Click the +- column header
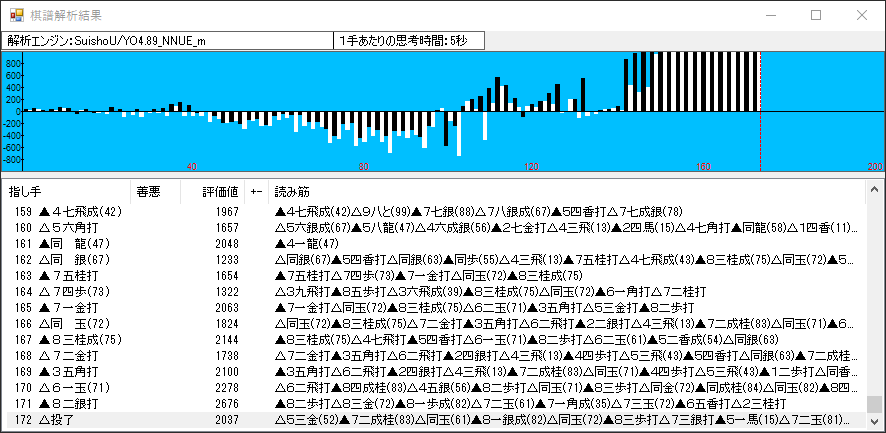This screenshot has width=886, height=433. (257, 192)
